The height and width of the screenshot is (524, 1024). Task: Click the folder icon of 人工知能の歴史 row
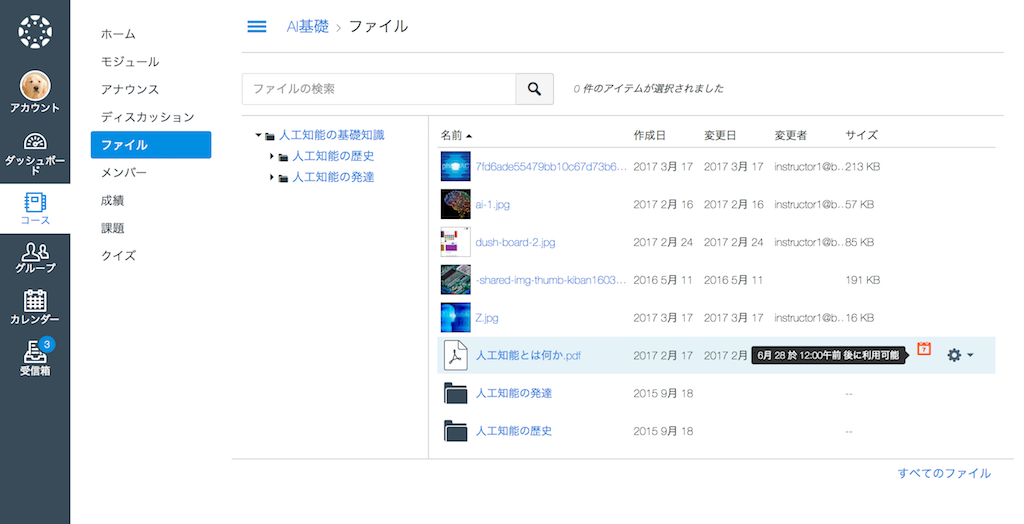[x=455, y=431]
